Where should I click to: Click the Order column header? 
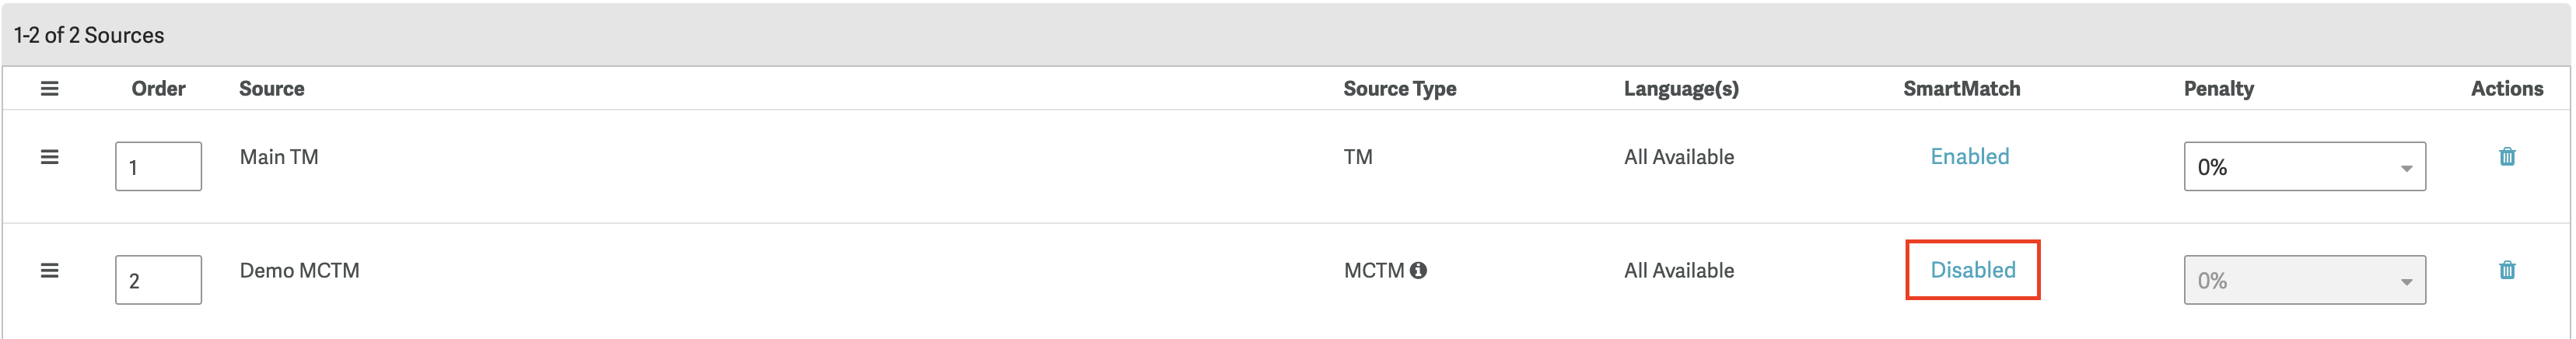(x=158, y=89)
